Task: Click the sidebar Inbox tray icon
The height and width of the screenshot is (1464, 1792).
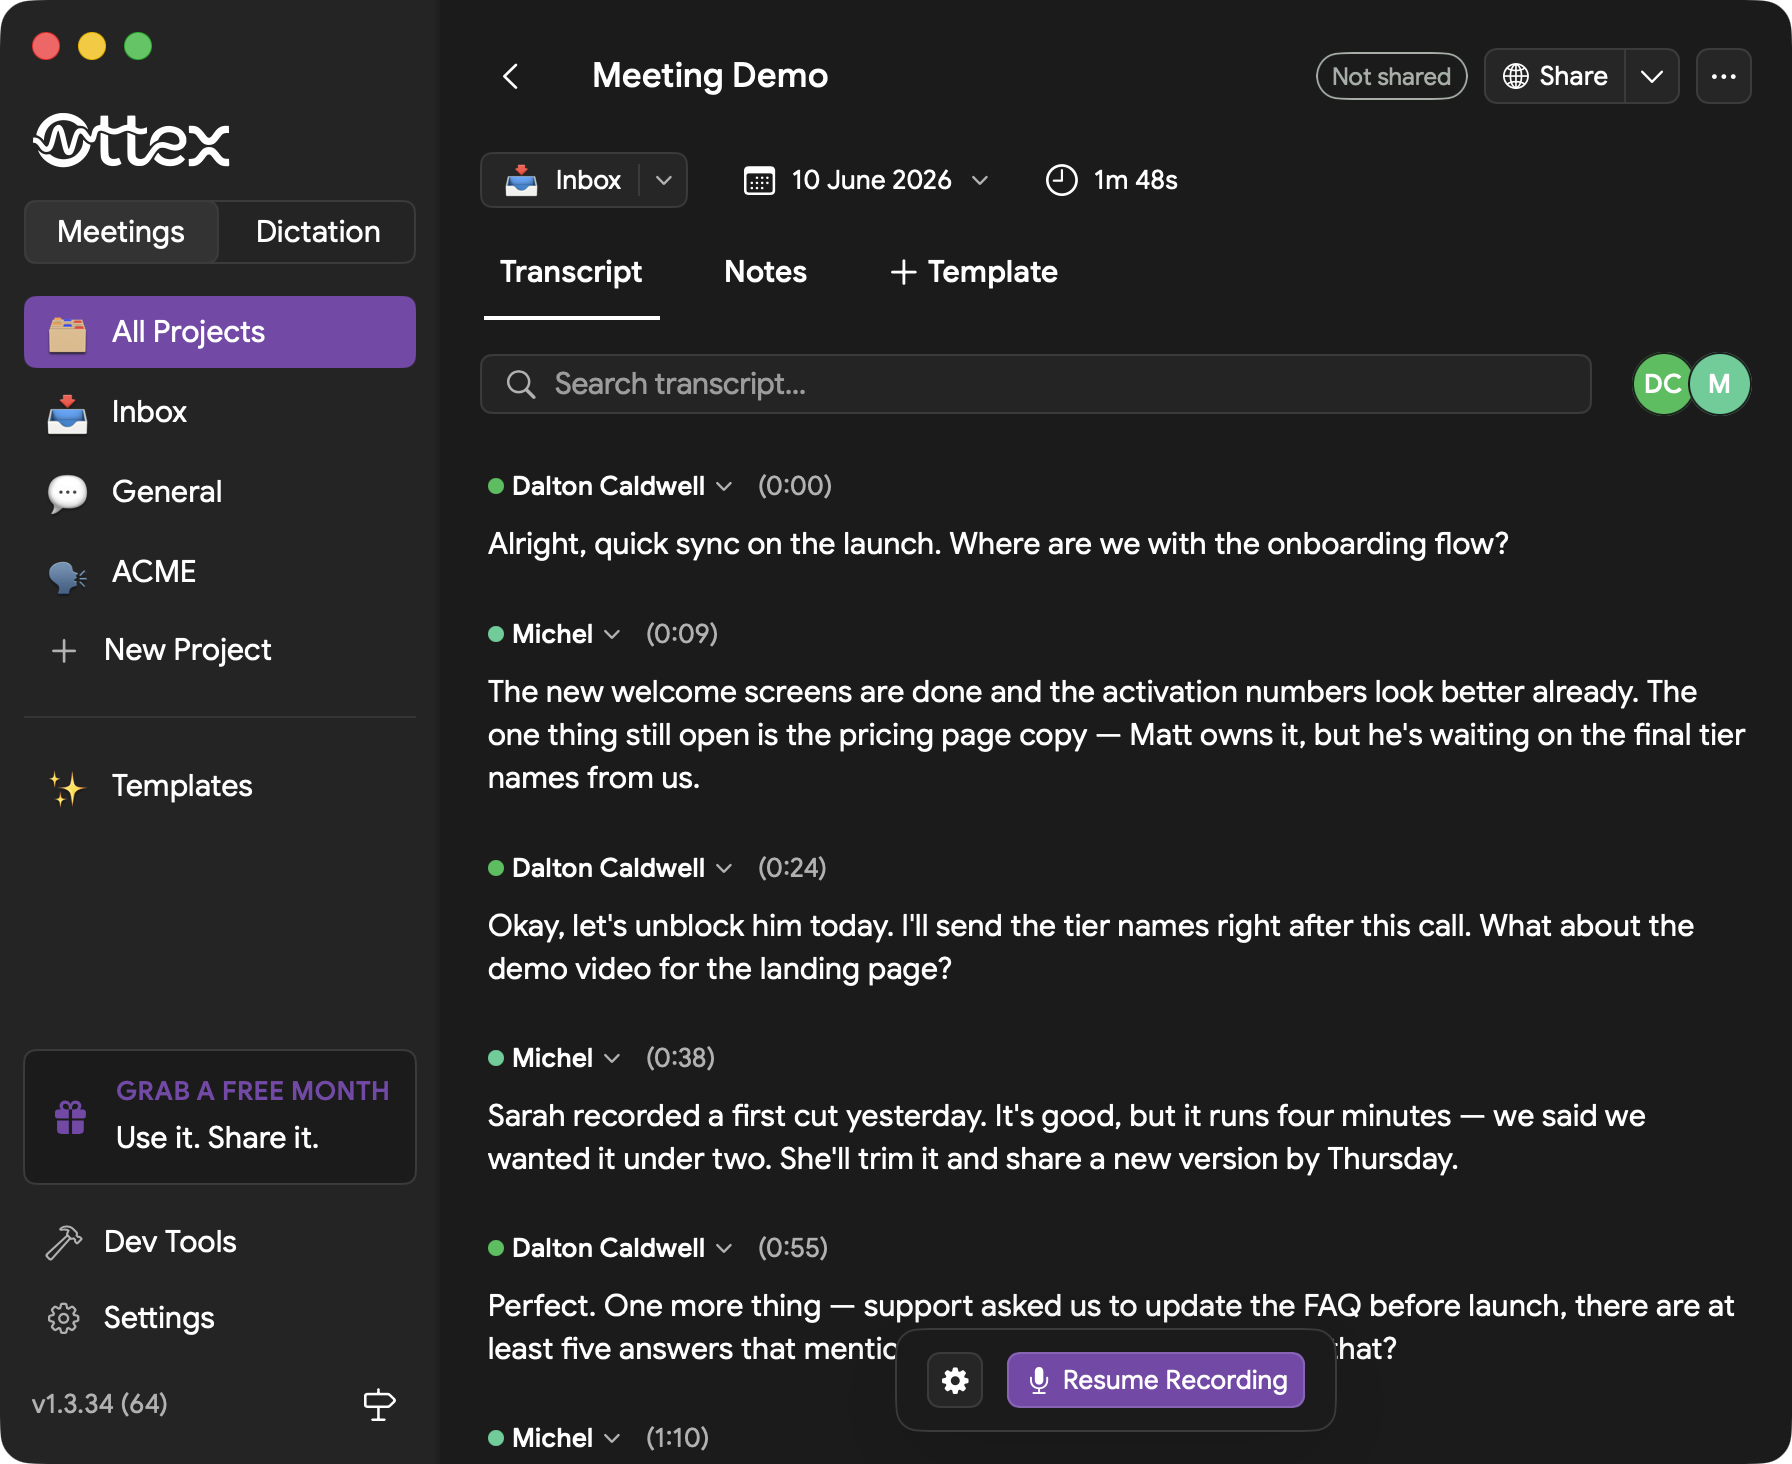Action: pos(67,413)
